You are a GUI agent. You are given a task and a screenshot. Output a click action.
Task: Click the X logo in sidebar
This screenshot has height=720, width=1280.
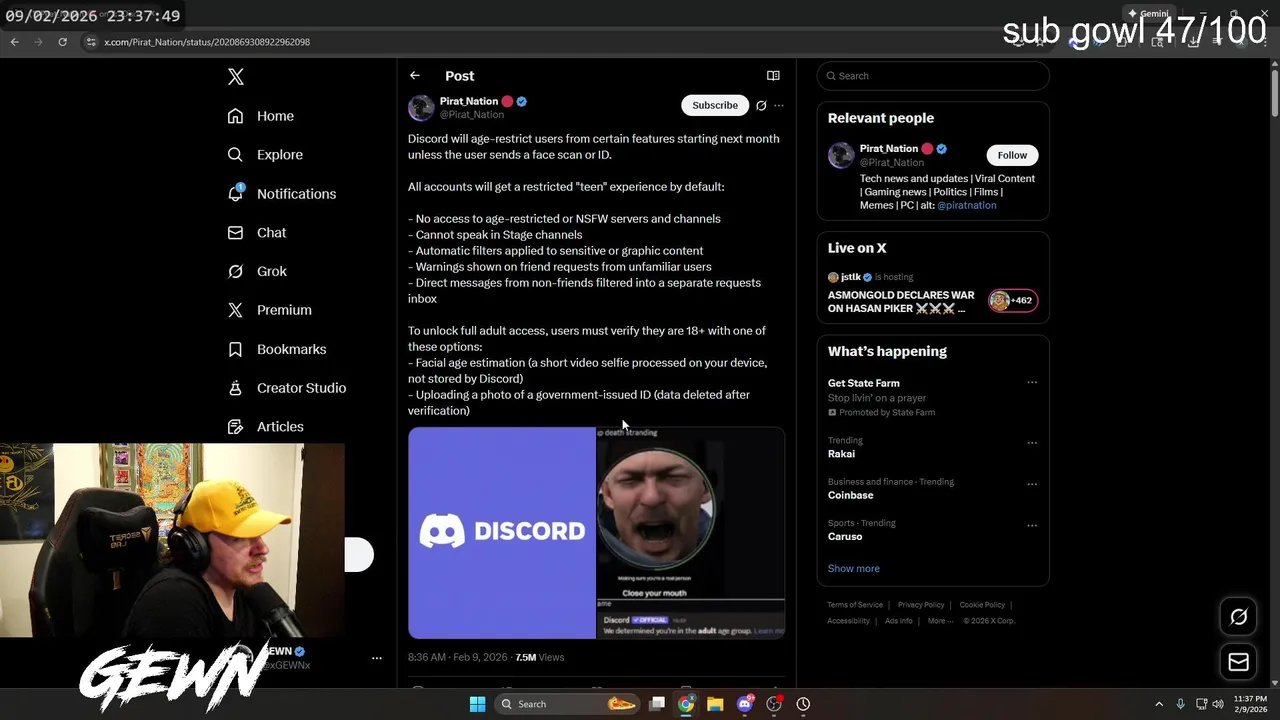(x=235, y=77)
